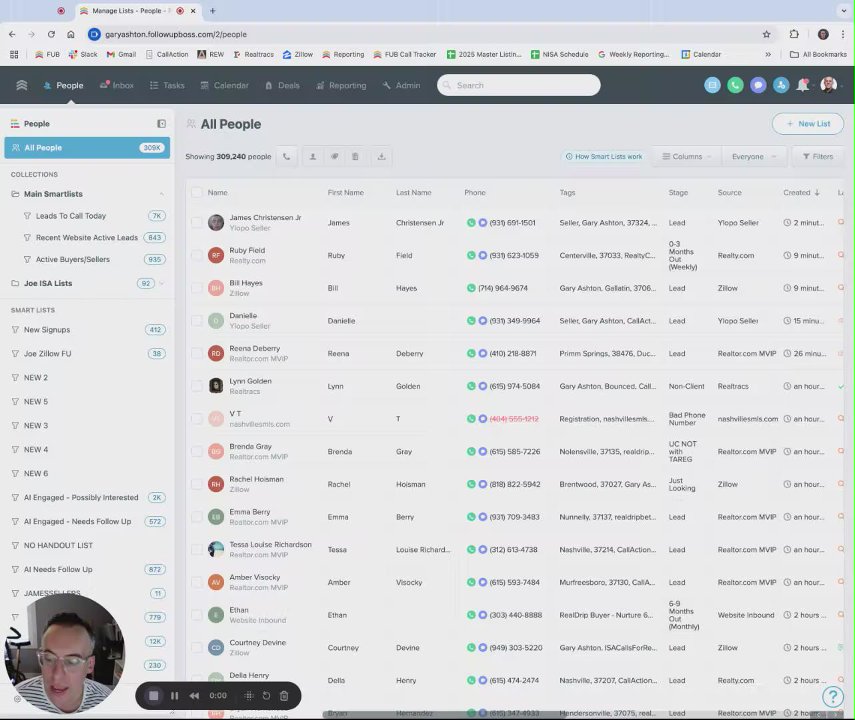Open the Deals nav item
The image size is (855, 720).
point(282,85)
